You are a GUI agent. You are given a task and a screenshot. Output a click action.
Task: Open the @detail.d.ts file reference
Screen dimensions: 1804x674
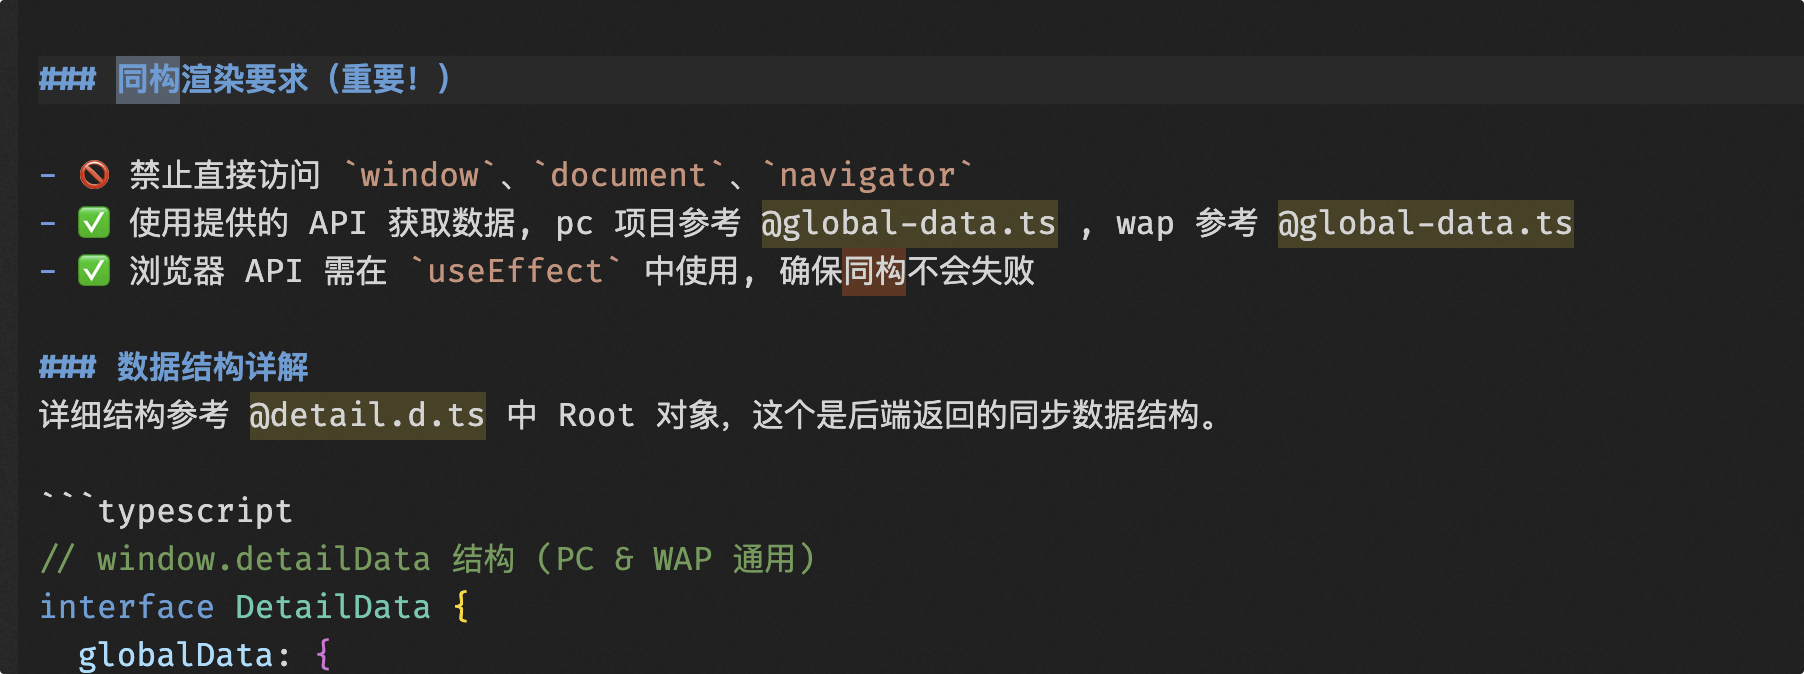coord(367,415)
